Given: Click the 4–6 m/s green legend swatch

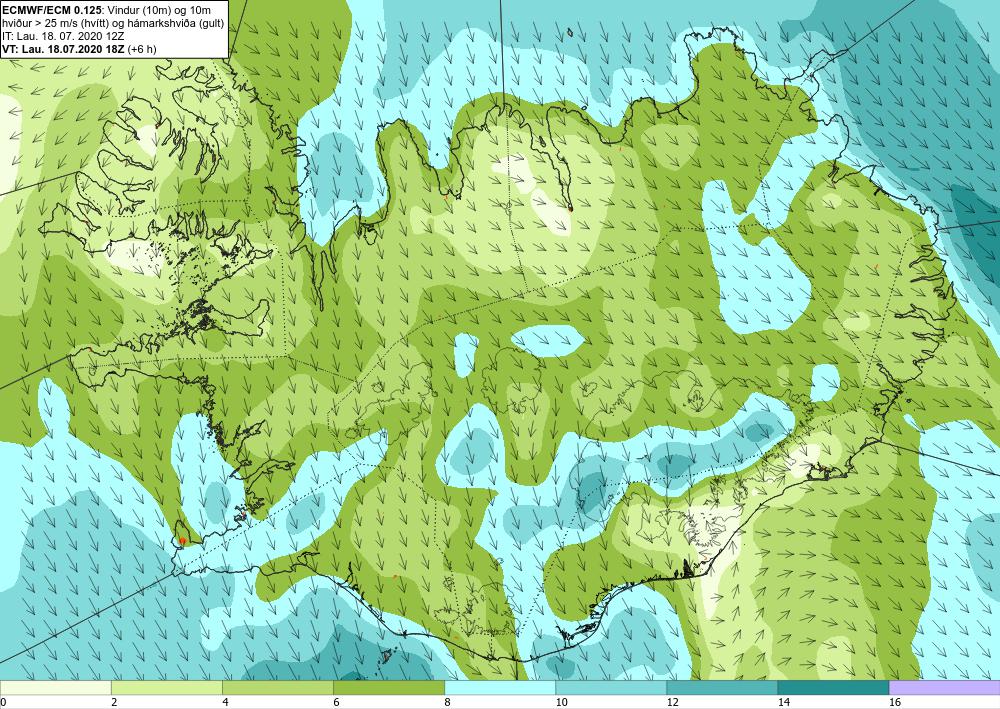Looking at the screenshot, I should pos(277,687).
